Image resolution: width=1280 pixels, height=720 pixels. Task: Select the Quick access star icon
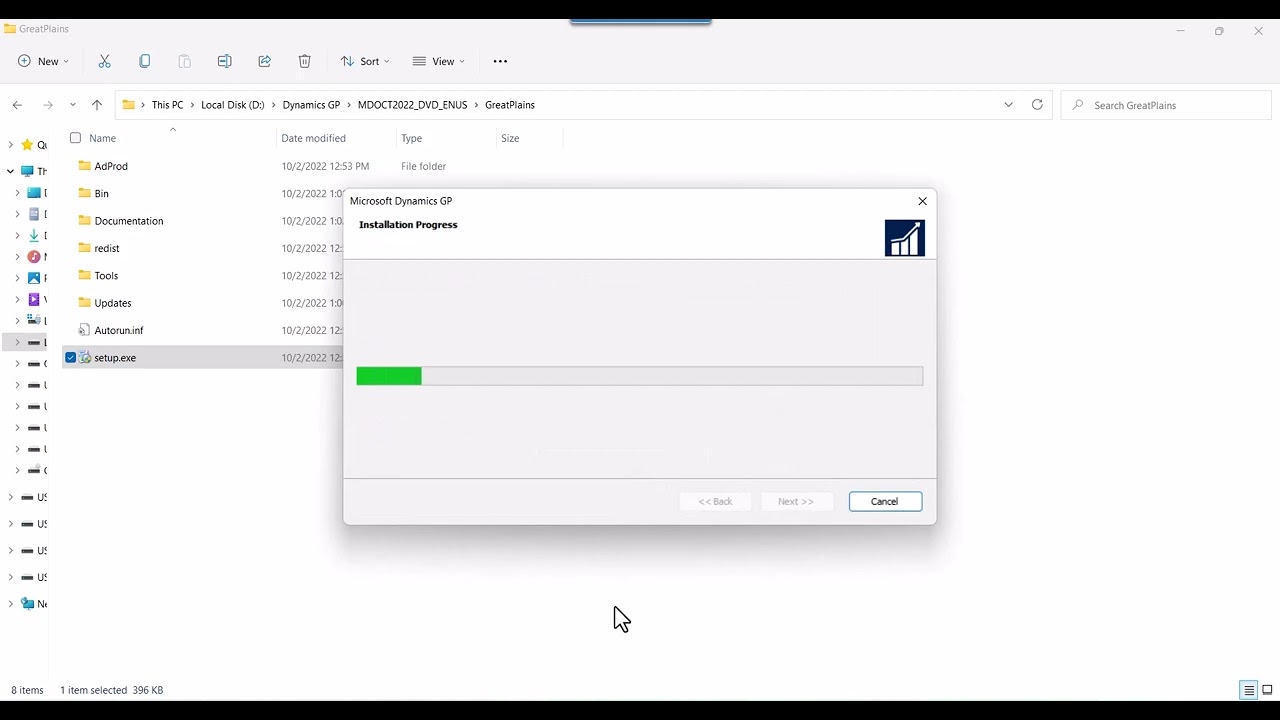tap(27, 145)
